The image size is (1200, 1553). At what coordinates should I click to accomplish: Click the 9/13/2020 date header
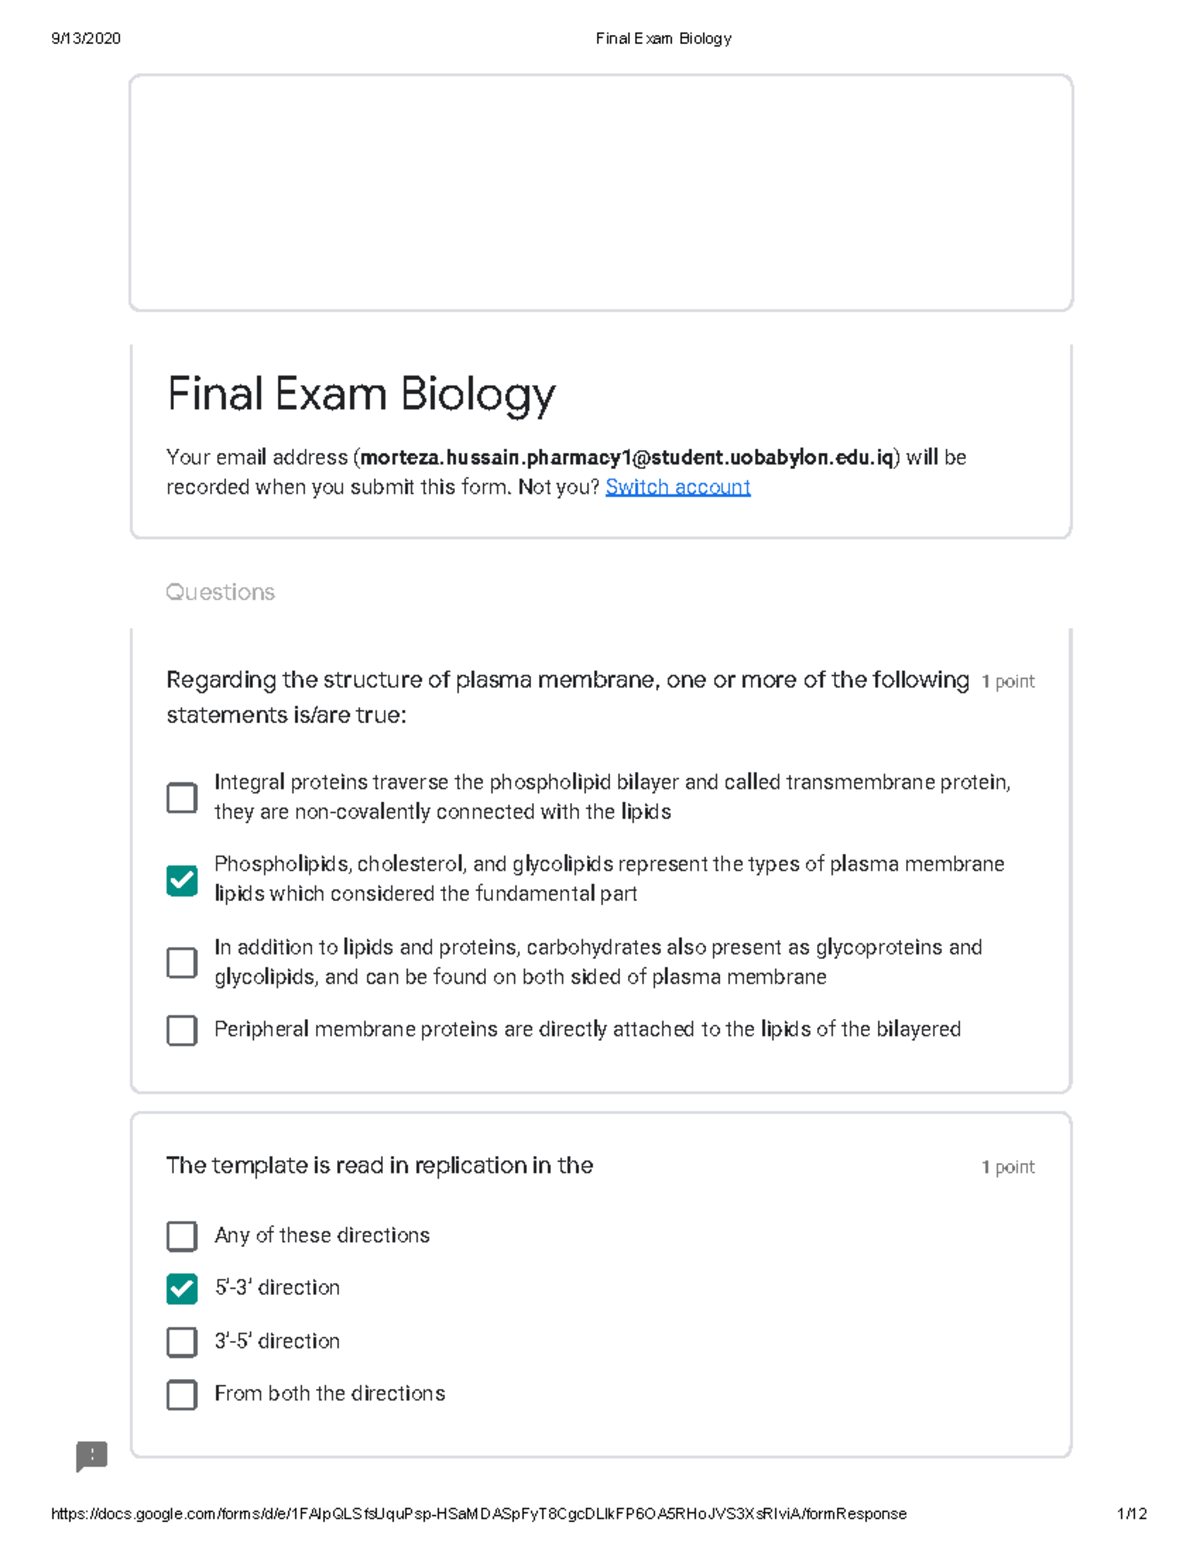(x=88, y=38)
